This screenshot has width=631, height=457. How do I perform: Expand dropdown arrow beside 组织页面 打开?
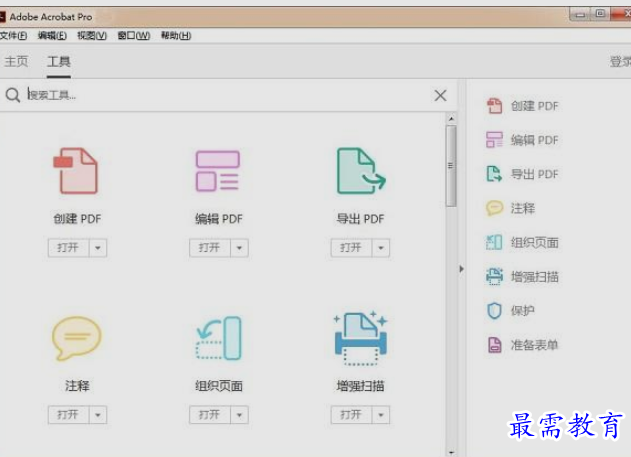(x=239, y=415)
